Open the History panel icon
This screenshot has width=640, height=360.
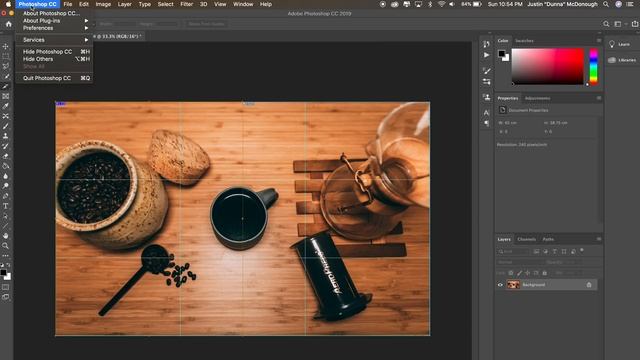point(487,44)
